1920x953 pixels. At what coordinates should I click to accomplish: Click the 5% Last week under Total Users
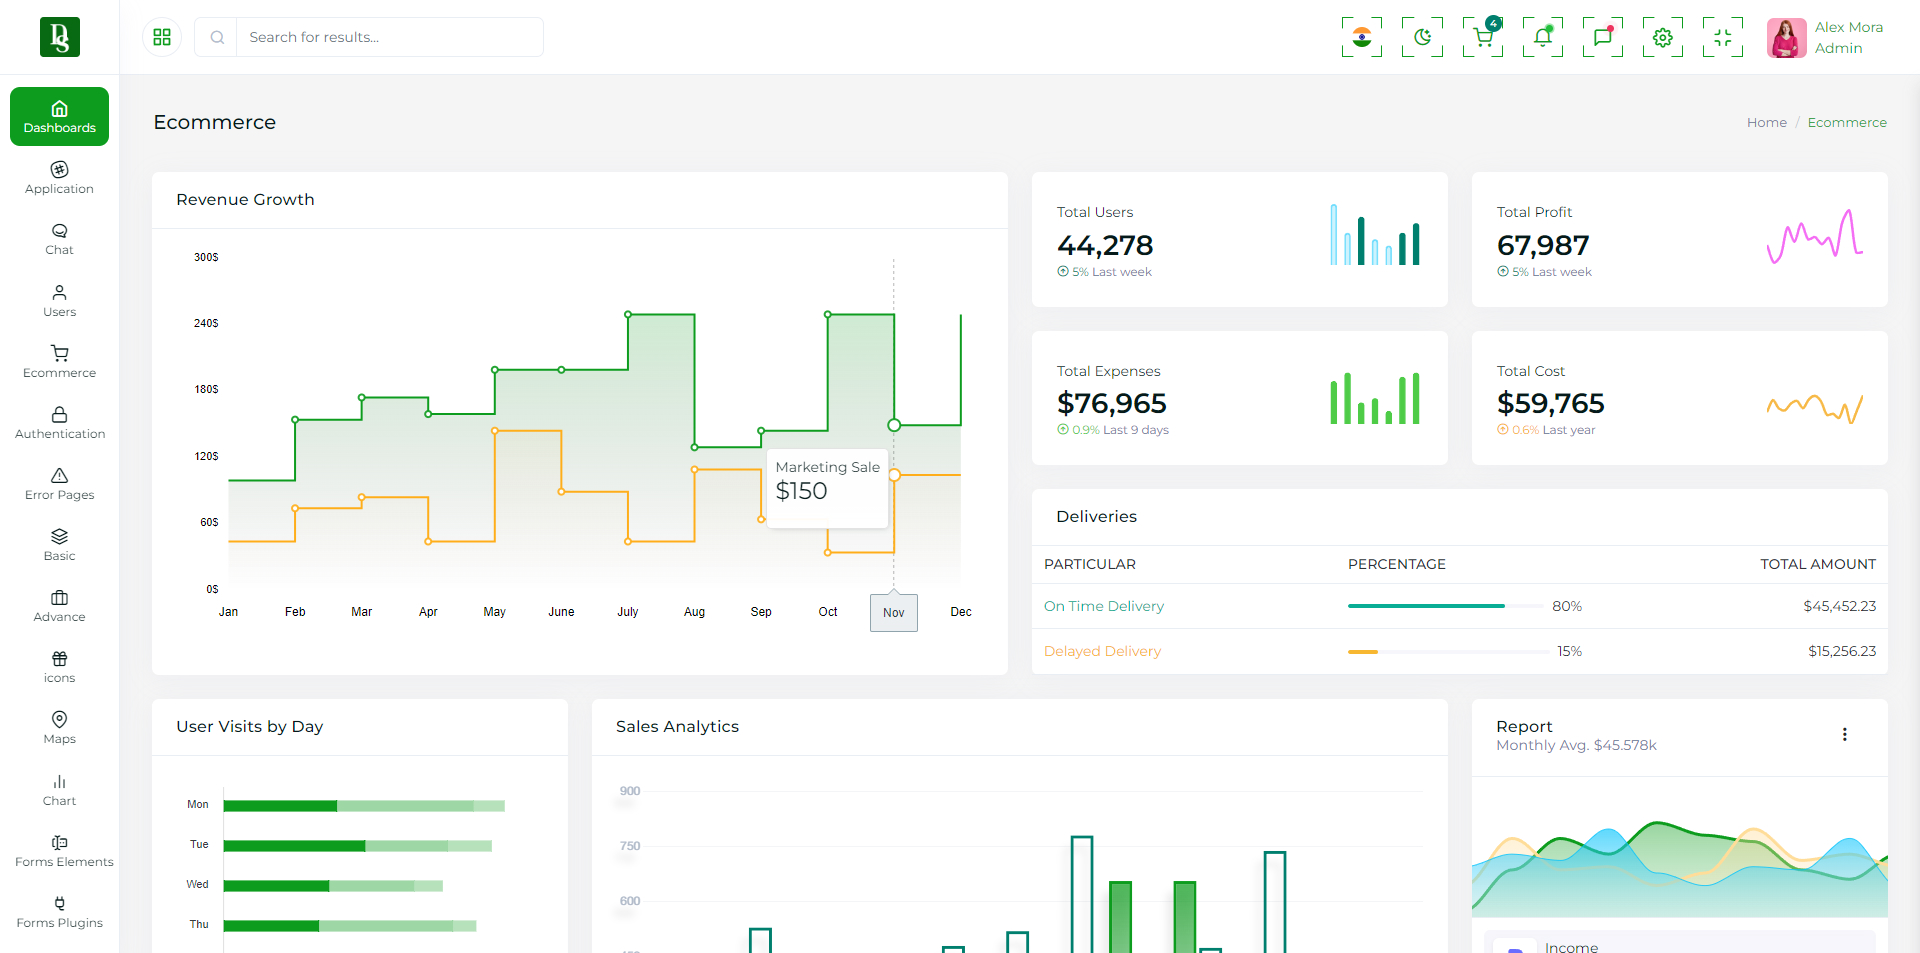tap(1105, 272)
